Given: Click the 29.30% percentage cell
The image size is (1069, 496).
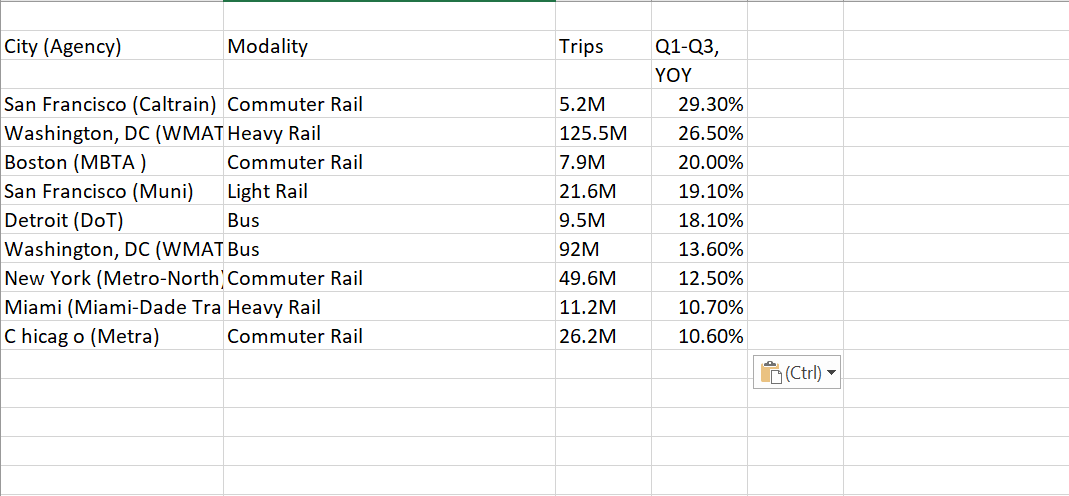Looking at the screenshot, I should (710, 104).
